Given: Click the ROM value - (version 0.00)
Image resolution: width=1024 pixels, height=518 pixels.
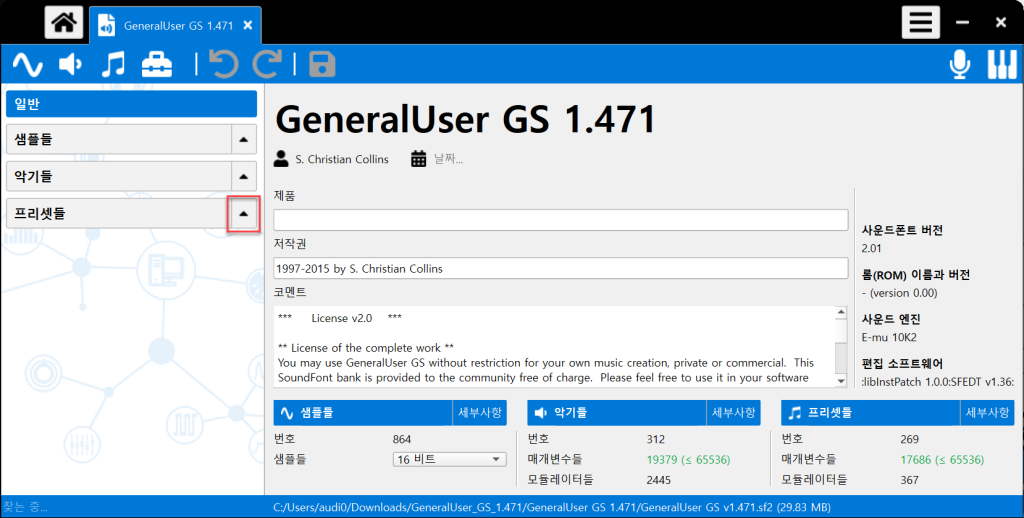Looking at the screenshot, I should coord(899,293).
